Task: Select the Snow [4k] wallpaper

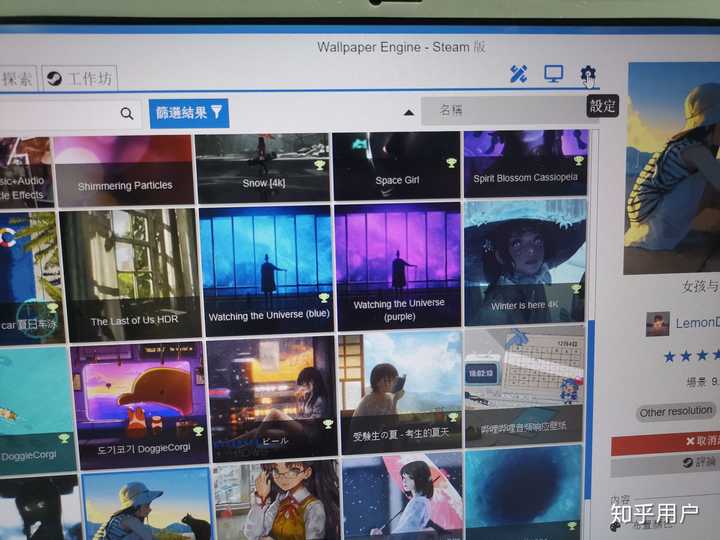Action: (x=263, y=168)
